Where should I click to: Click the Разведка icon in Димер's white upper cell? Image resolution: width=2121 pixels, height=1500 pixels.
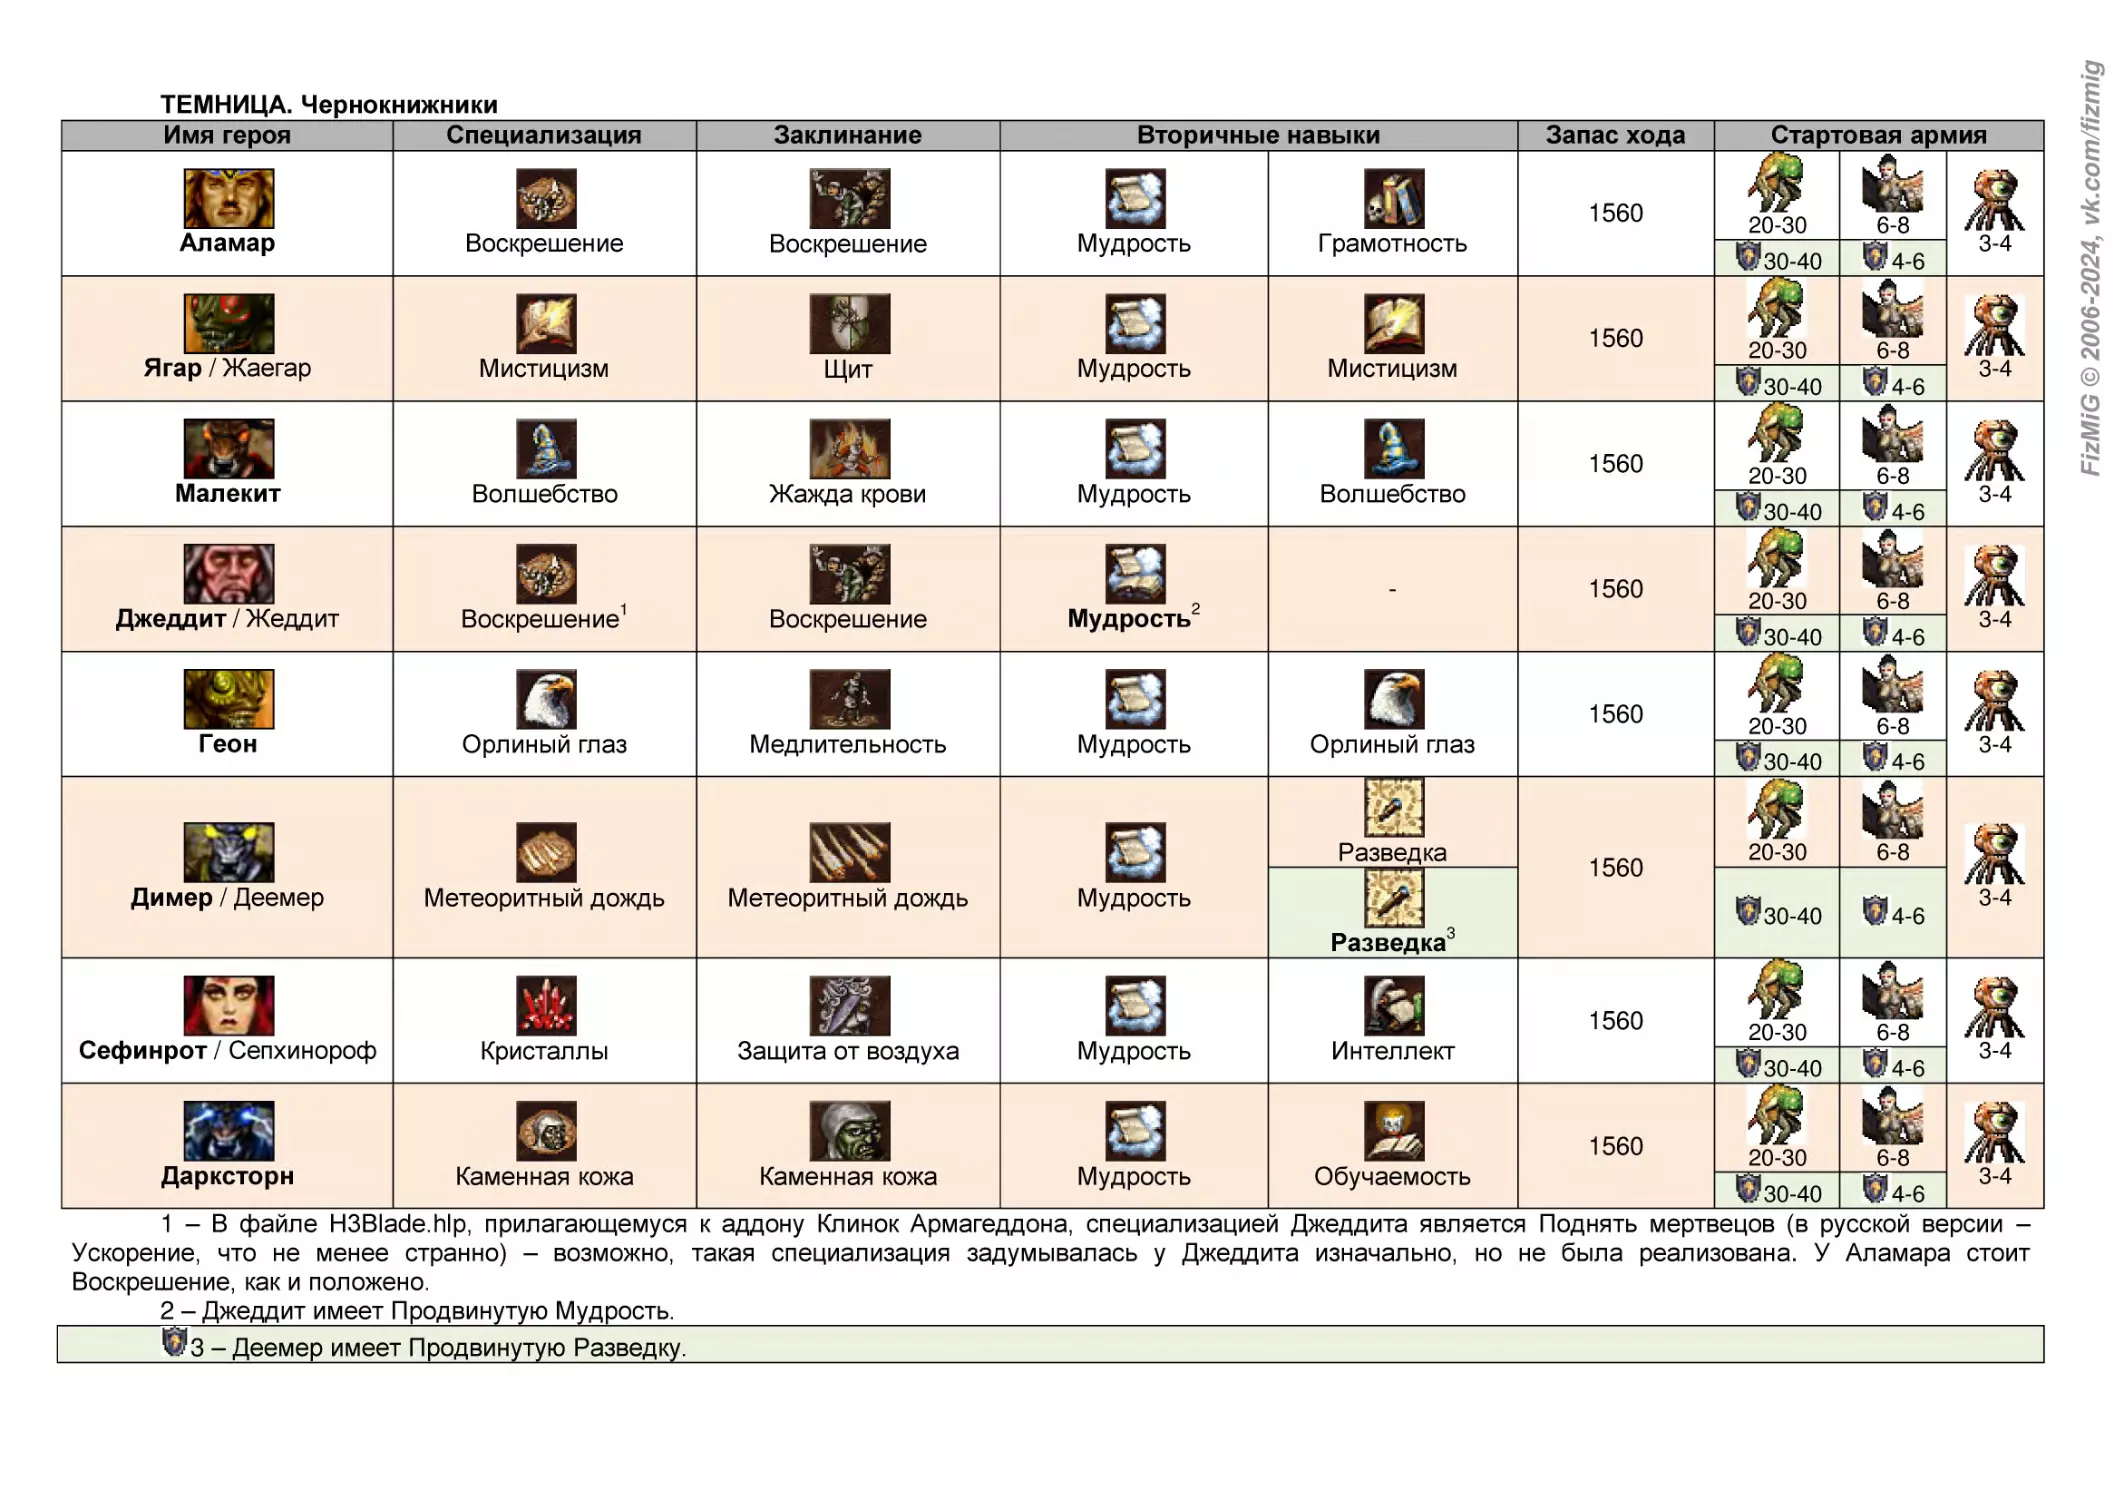[x=1394, y=807]
